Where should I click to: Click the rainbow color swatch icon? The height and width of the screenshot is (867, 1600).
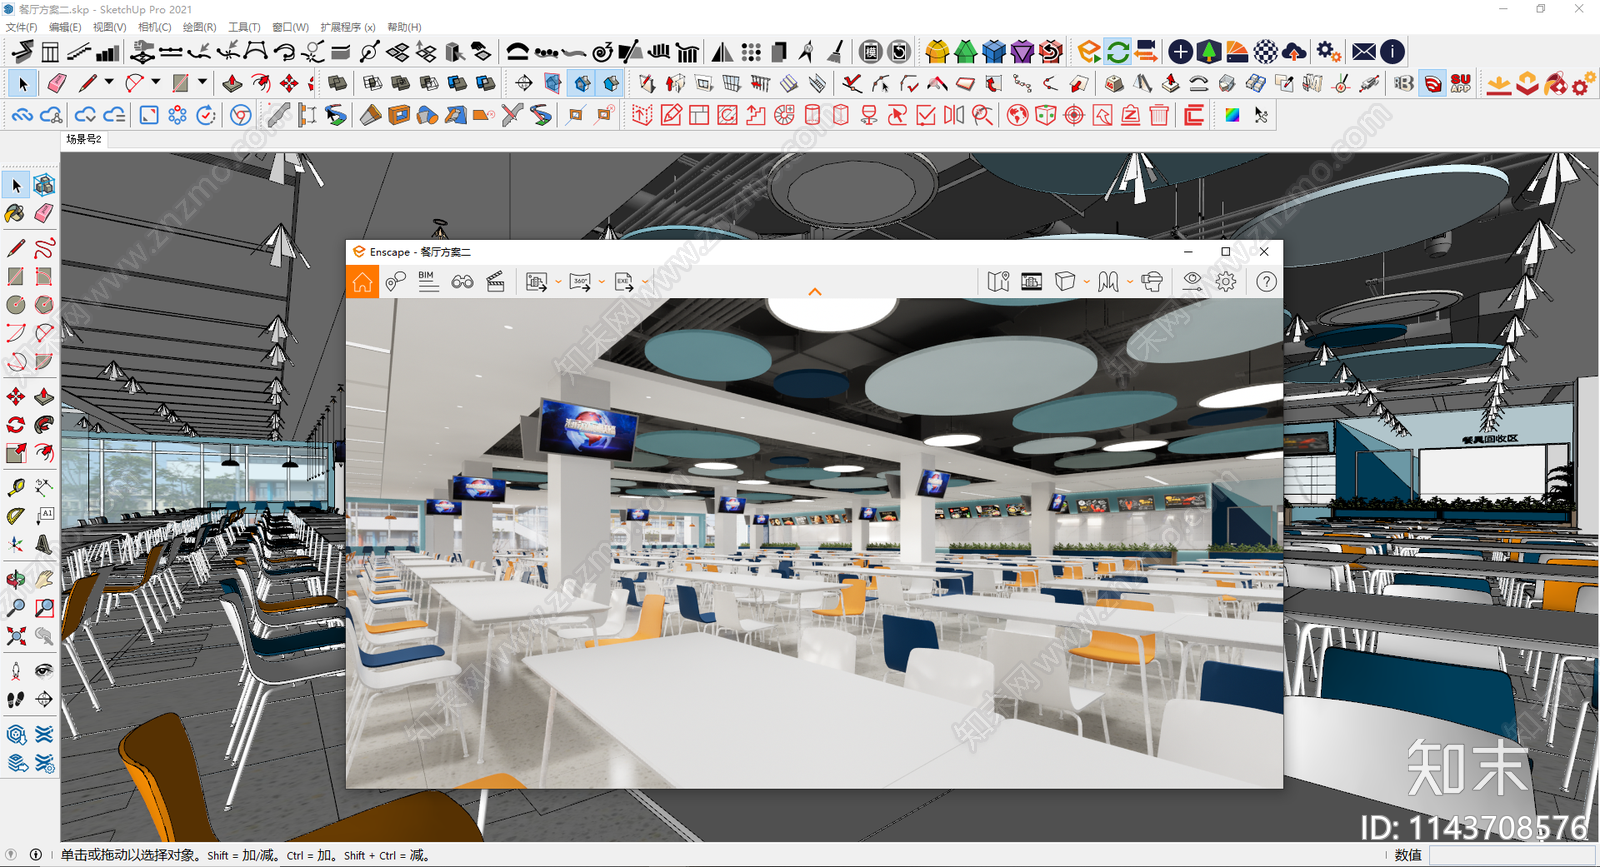1232,115
